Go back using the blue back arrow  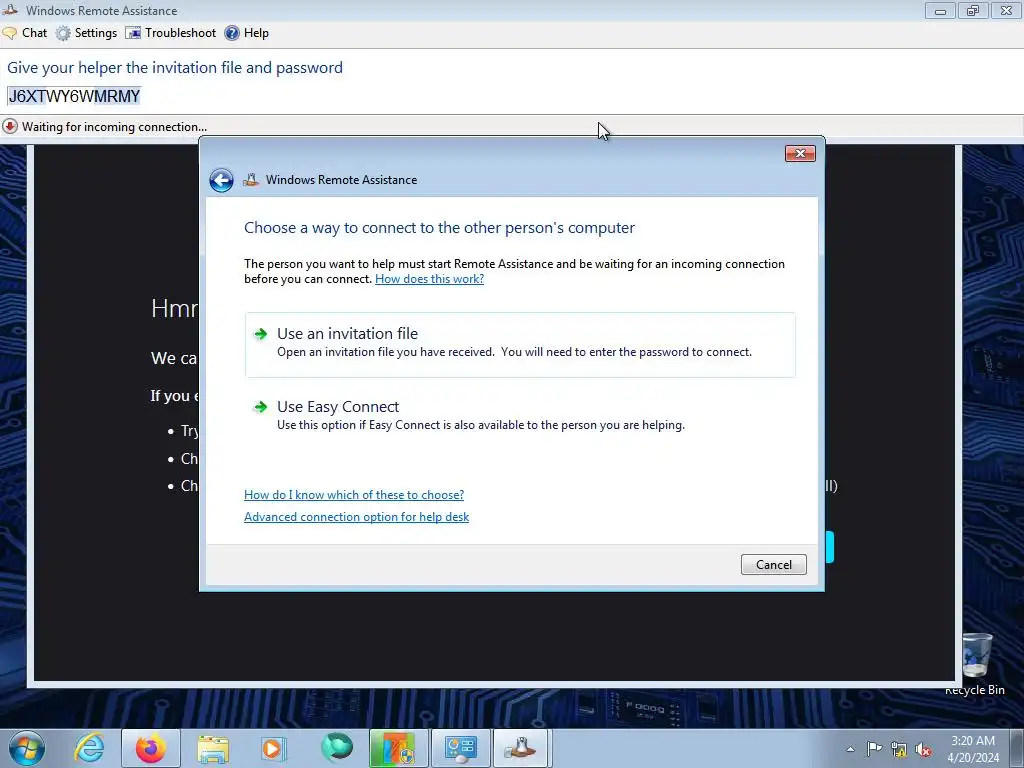[221, 180]
